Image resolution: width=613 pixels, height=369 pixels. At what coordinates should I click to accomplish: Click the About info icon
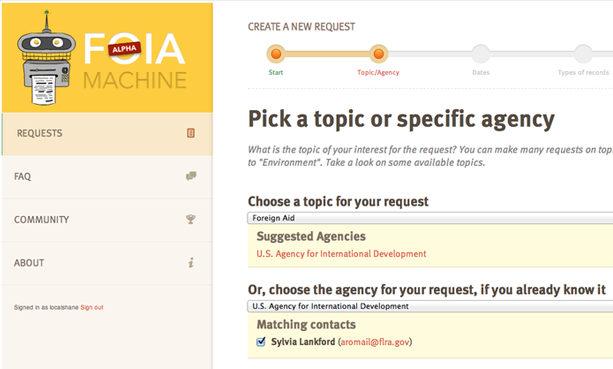coord(191,263)
